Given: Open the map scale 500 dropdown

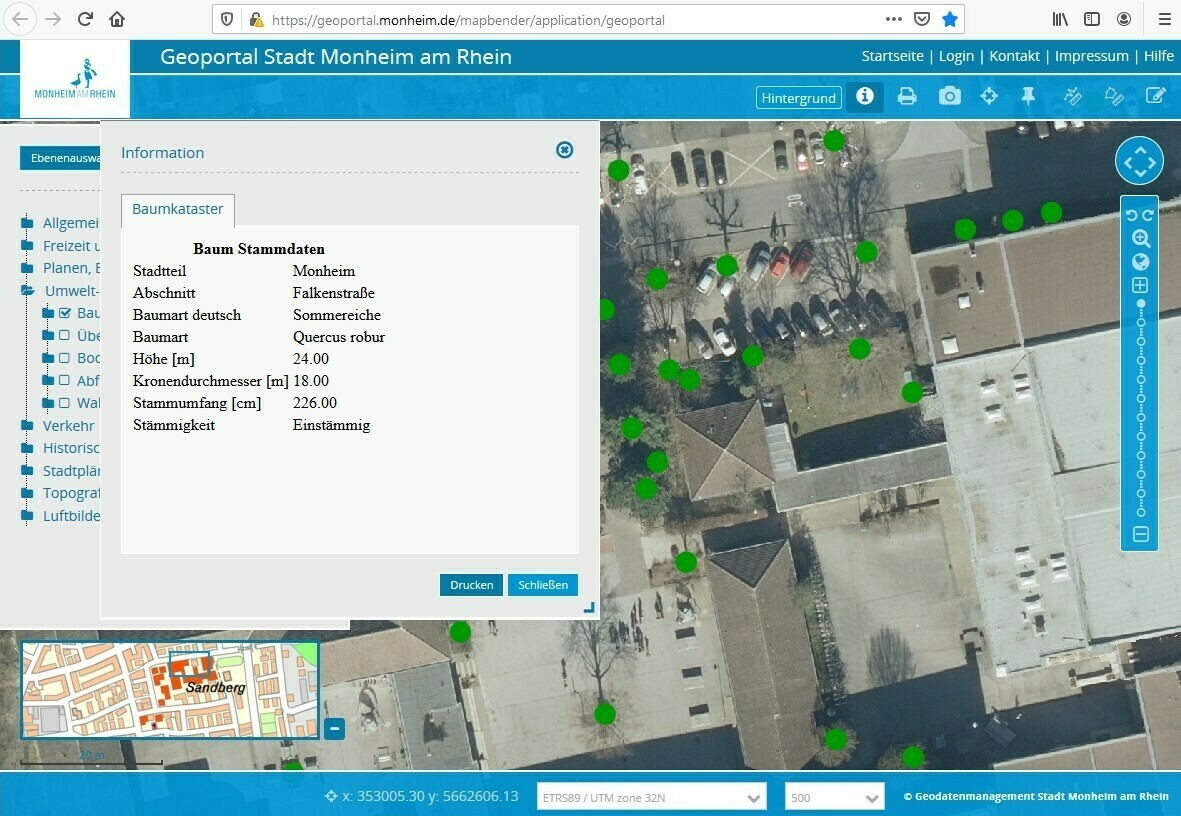Looking at the screenshot, I should click(835, 798).
